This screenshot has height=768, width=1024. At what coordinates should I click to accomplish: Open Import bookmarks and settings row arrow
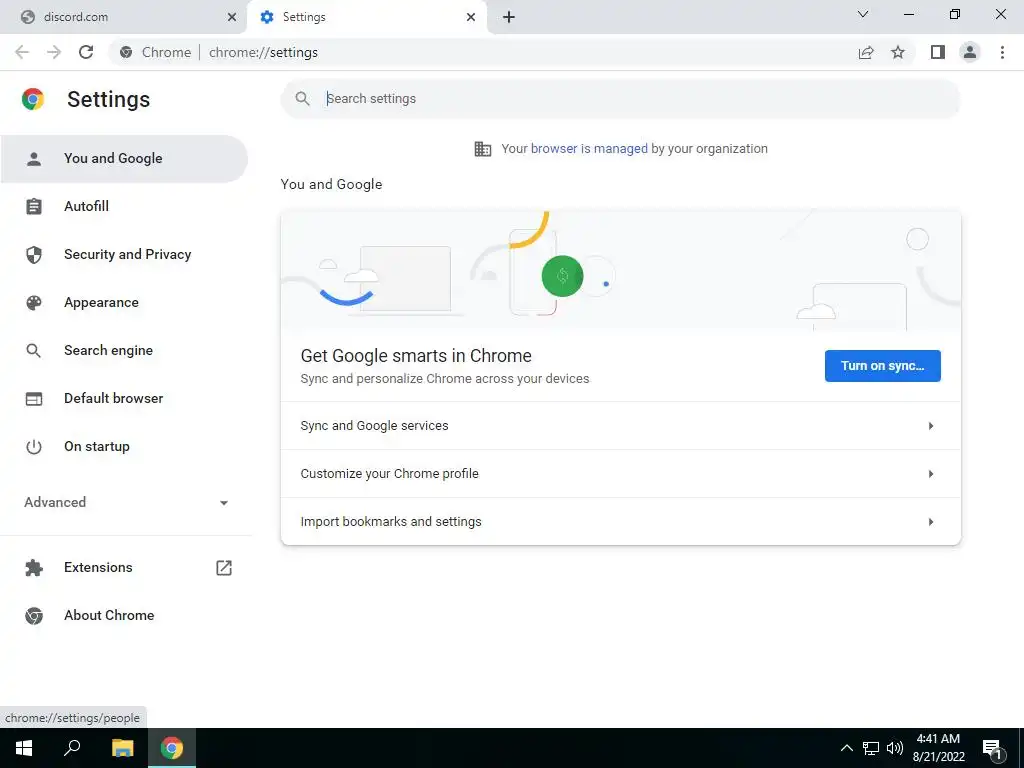[x=931, y=522]
